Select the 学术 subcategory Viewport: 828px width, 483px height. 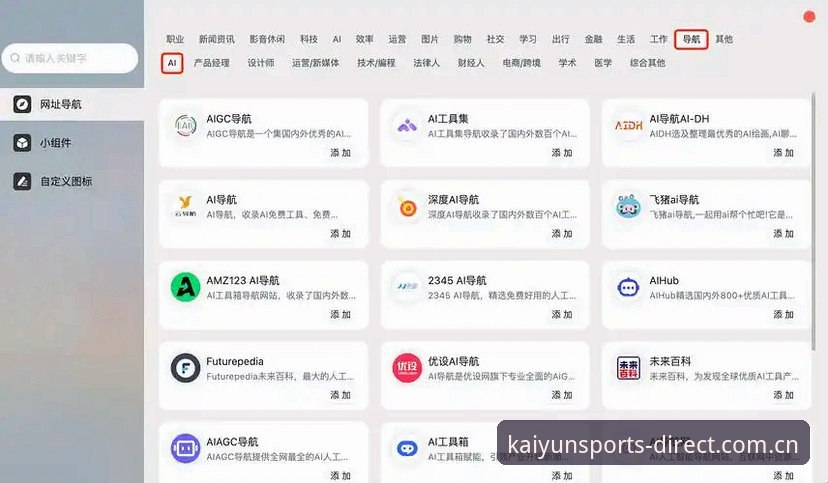click(x=568, y=63)
